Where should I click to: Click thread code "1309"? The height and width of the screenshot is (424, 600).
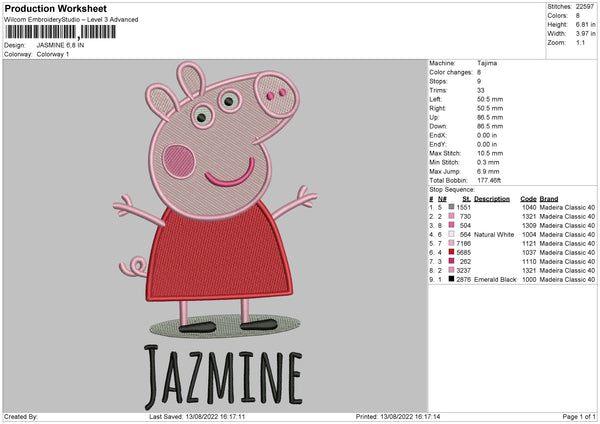tap(529, 225)
